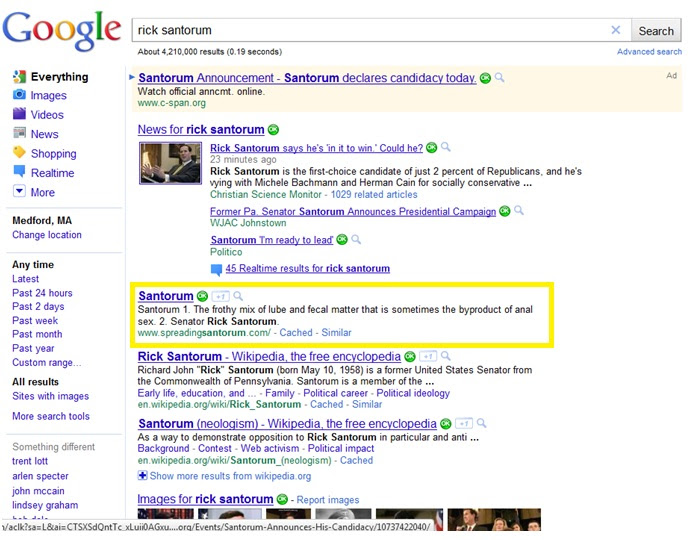The image size is (692, 540).
Task: Click the magnifier preview icon beside Santorum Announcement ad
Action: coord(499,78)
